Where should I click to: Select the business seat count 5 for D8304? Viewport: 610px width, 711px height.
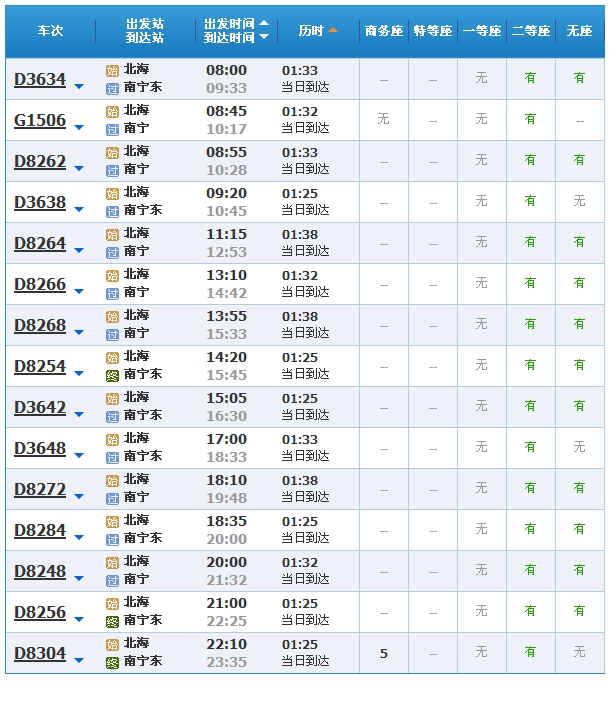384,653
